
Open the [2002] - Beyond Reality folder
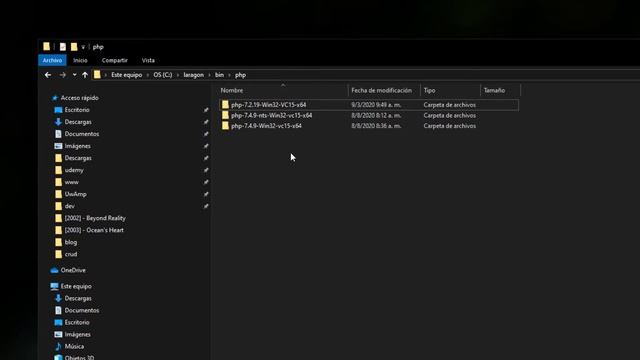(95, 218)
